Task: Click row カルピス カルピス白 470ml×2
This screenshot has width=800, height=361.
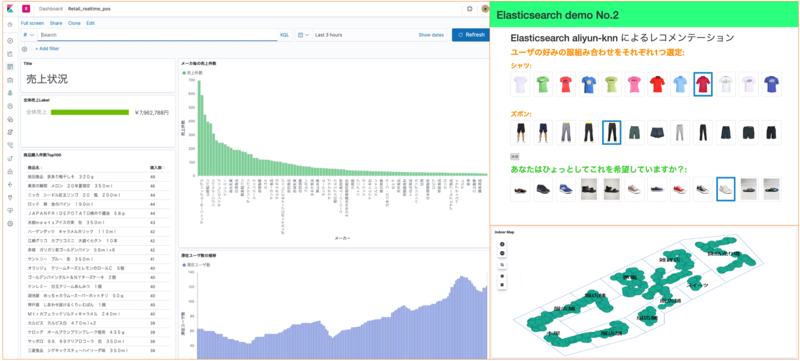Action: (98, 323)
